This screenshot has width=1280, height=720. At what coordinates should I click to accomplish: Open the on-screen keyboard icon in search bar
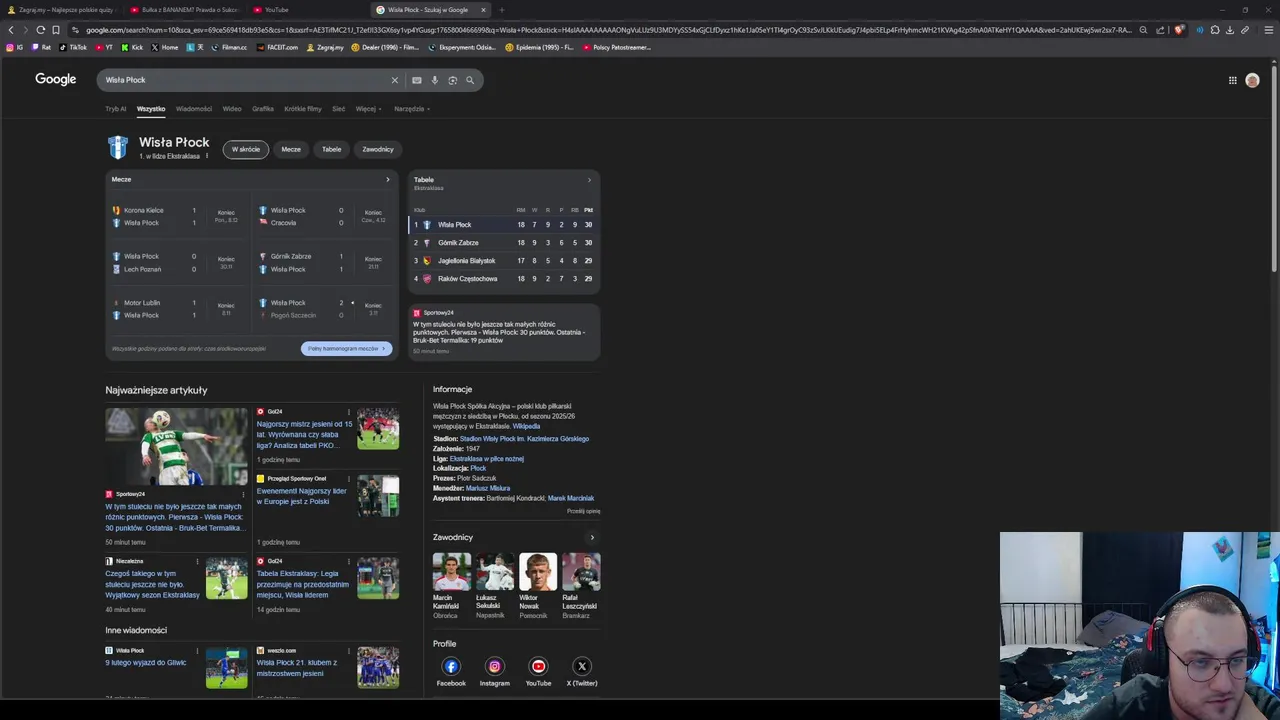pyautogui.click(x=417, y=80)
